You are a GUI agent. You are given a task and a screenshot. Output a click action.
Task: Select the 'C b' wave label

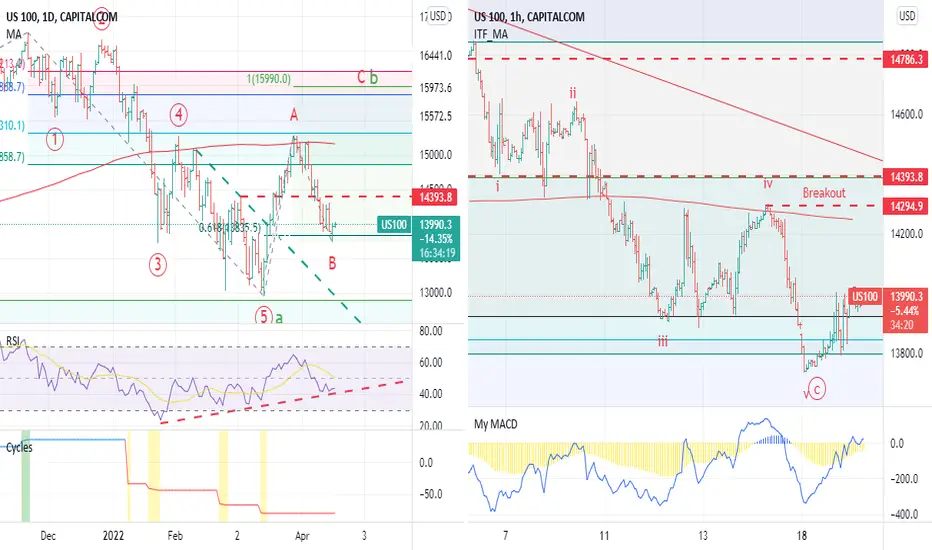point(367,77)
